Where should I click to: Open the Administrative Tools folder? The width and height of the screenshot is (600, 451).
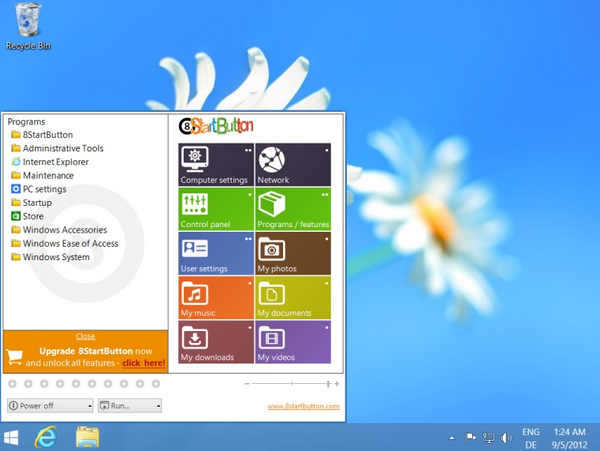[x=57, y=148]
